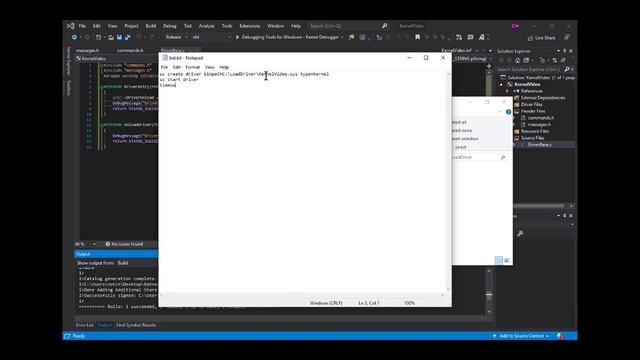Open the Error List tab
This screenshot has height=360, width=640.
point(84,325)
